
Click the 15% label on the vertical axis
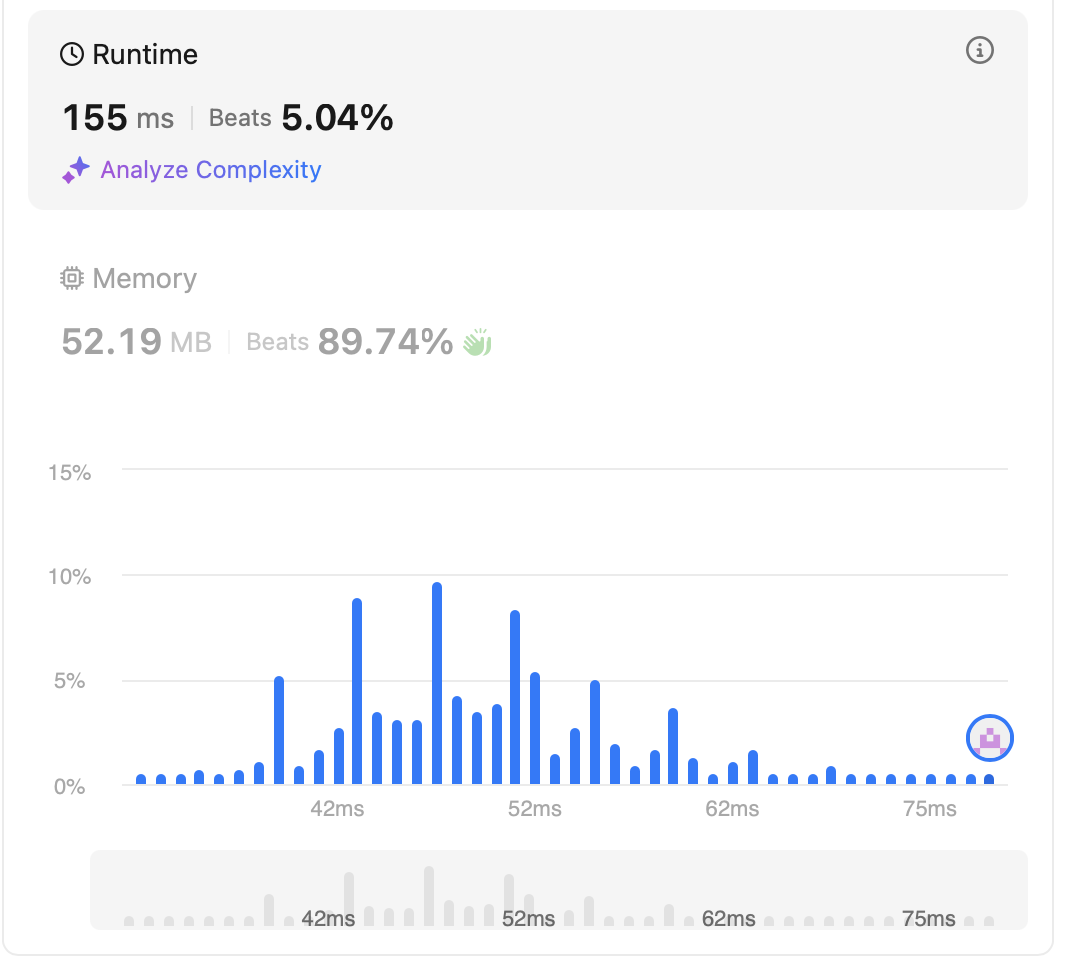point(70,473)
